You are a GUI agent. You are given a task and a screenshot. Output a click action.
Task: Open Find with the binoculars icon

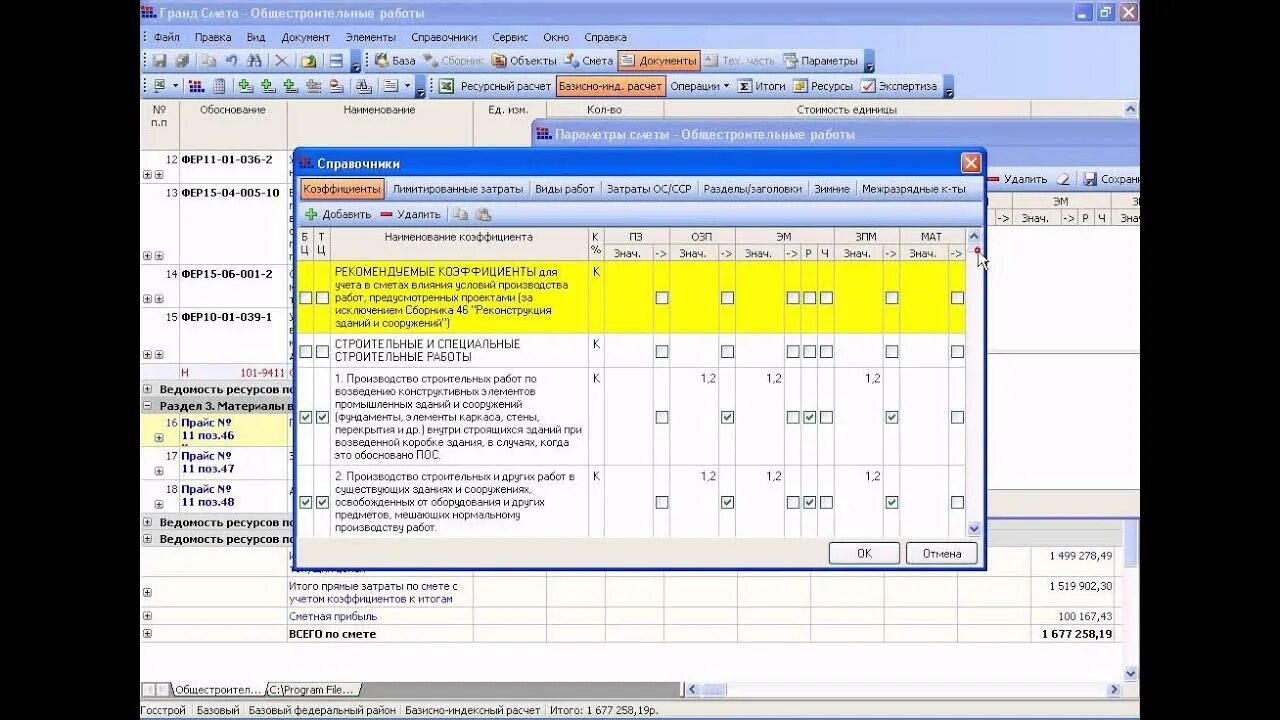pyautogui.click(x=254, y=61)
